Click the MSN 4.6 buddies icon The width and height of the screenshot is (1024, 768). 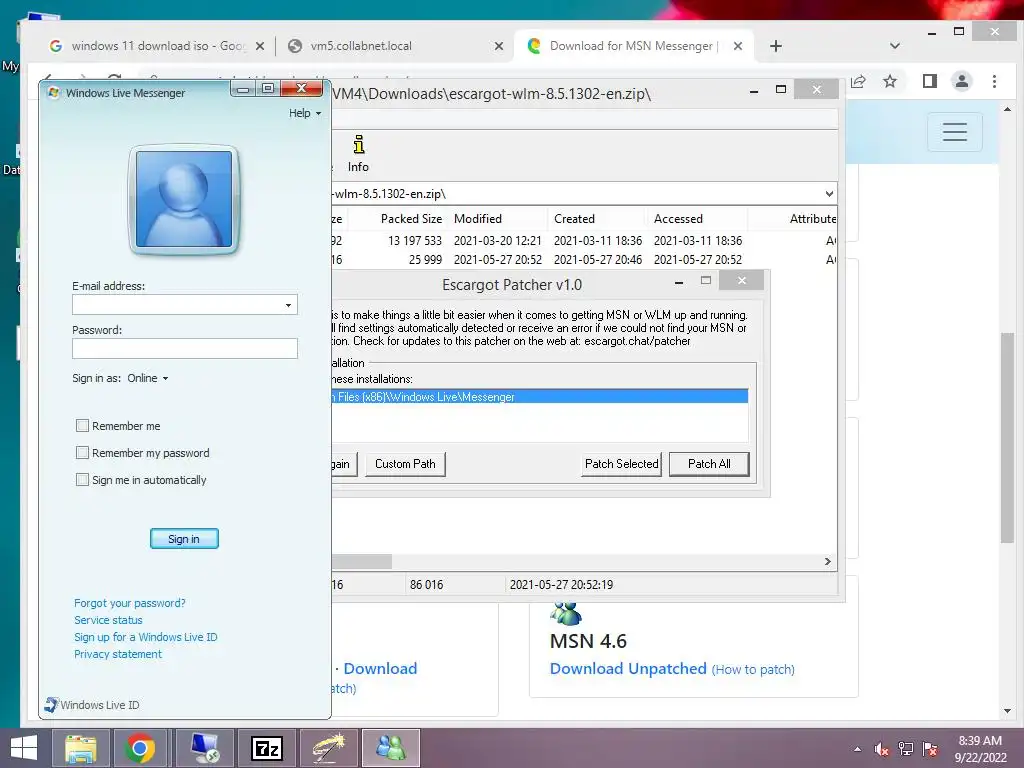pos(566,614)
